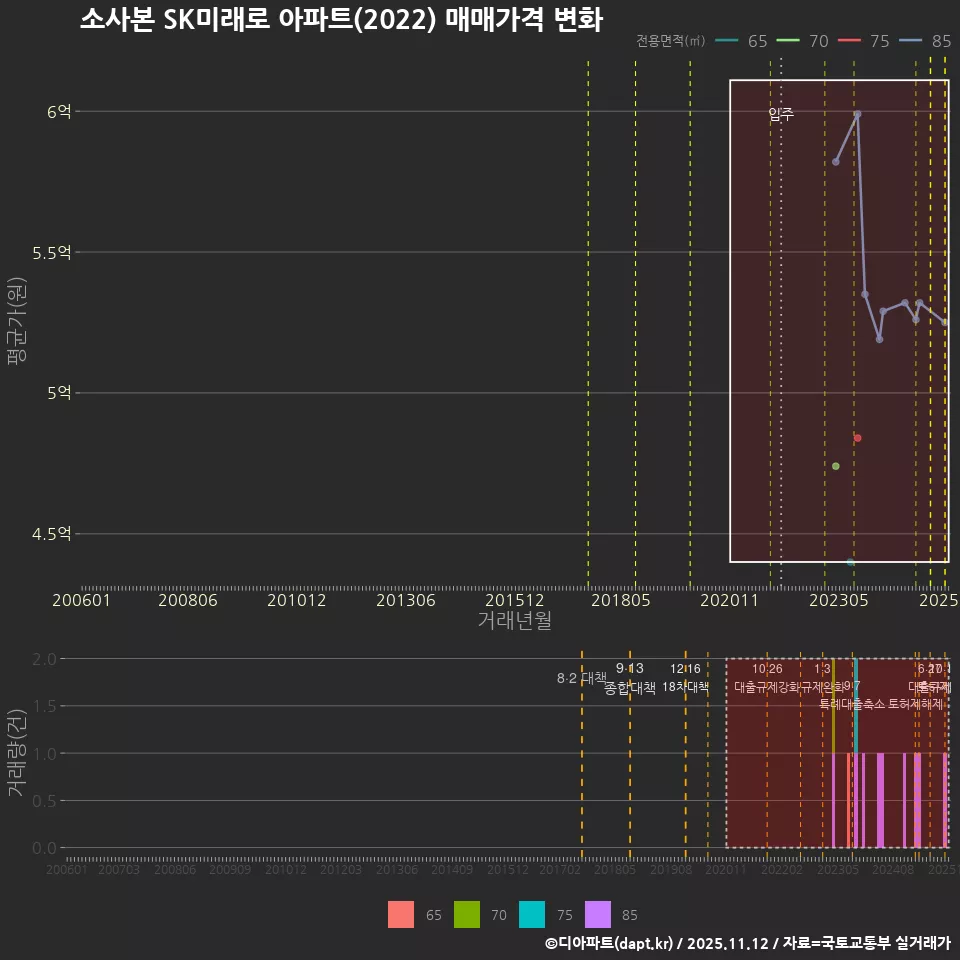Click the blue 85㎡ legend line icon
This screenshot has width=960, height=960.
coord(909,41)
